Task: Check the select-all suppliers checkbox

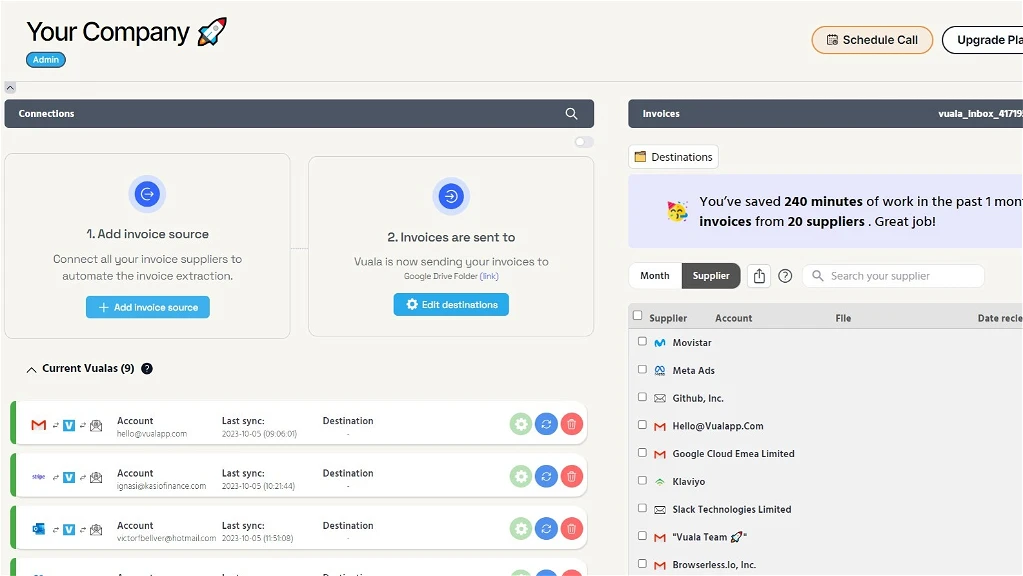Action: click(637, 316)
